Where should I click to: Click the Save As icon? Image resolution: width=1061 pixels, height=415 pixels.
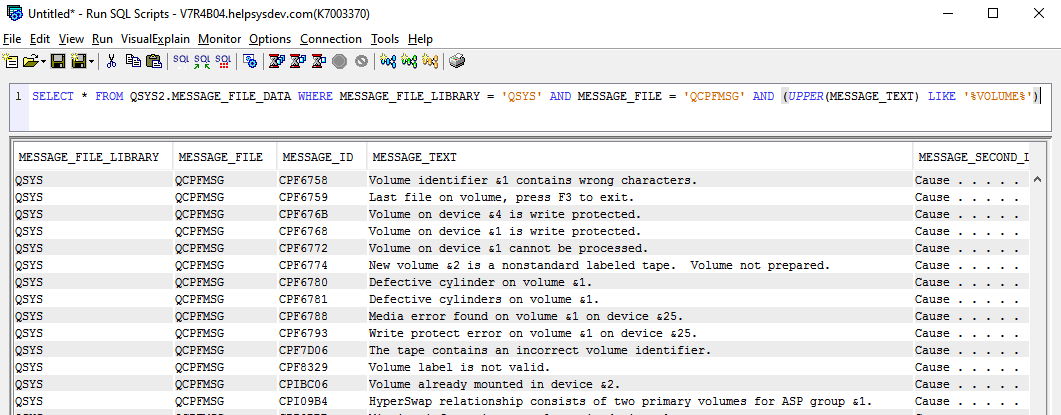pos(78,61)
